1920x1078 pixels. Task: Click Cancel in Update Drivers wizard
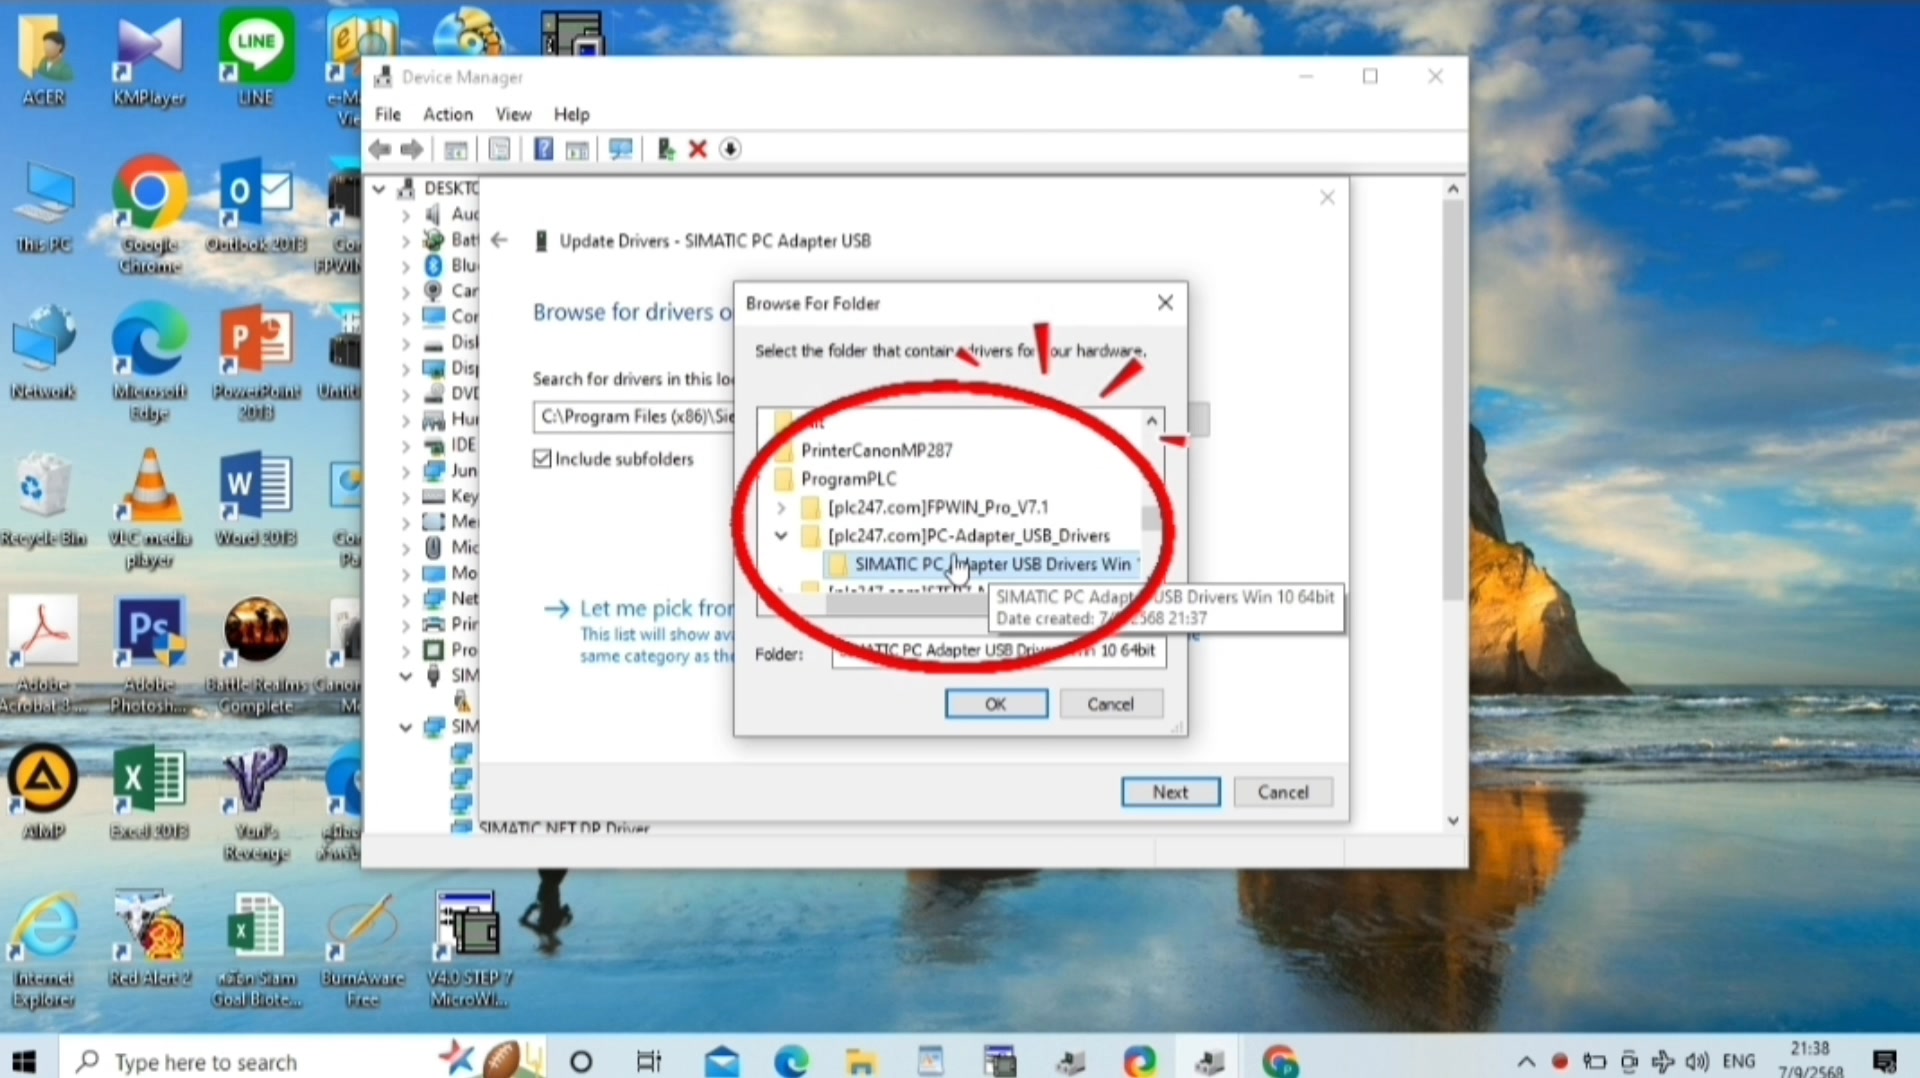[x=1283, y=792]
